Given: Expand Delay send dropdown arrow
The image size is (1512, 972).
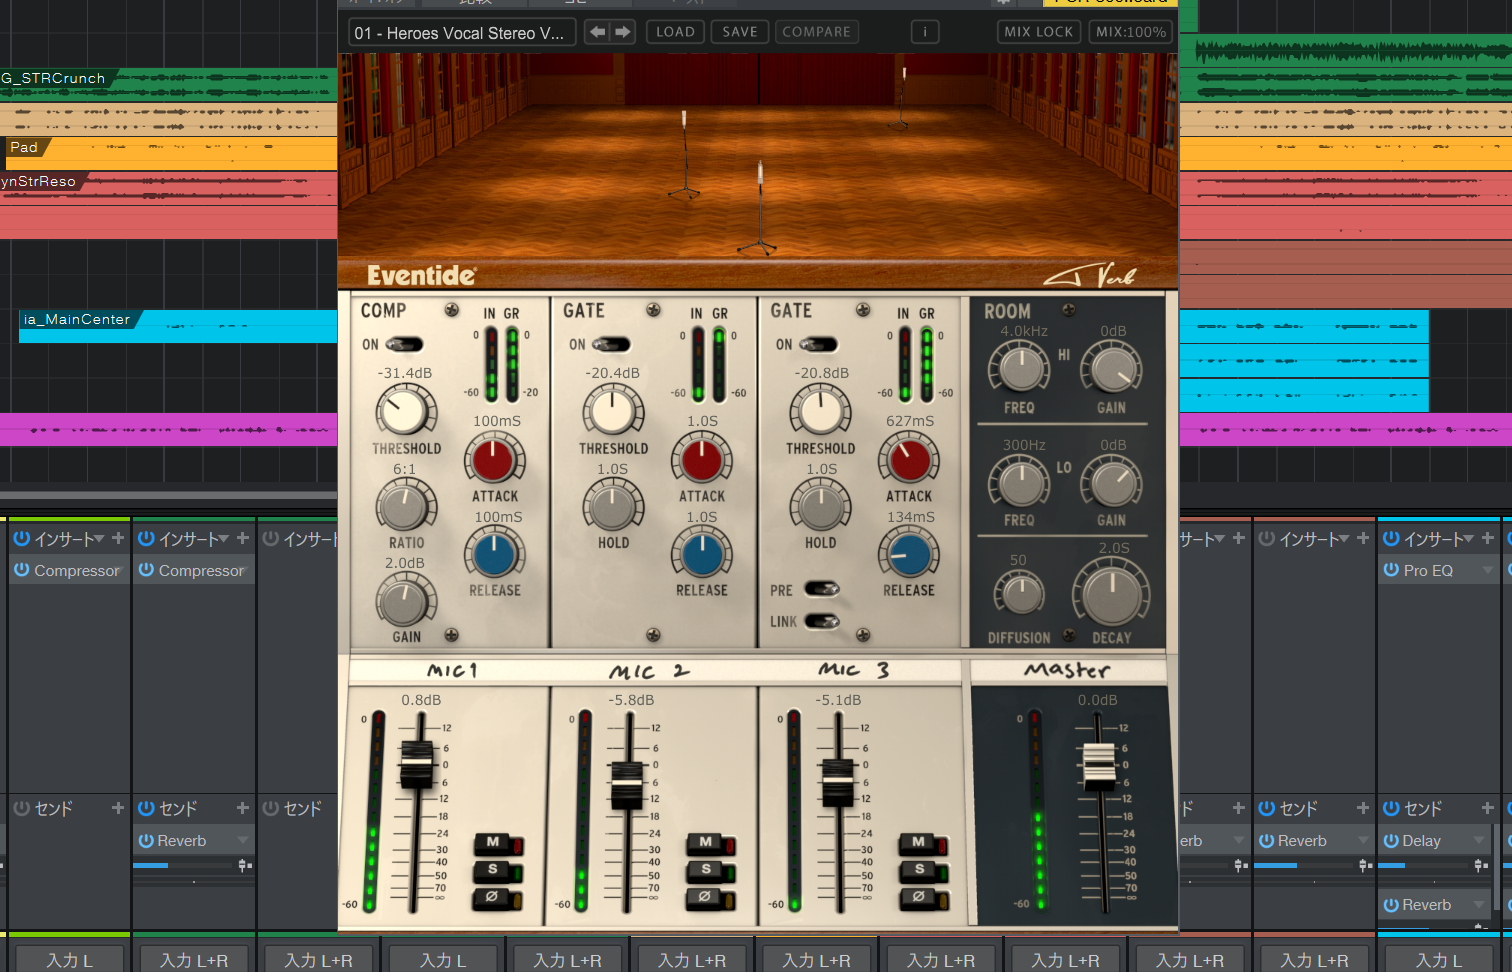Looking at the screenshot, I should click(x=1479, y=841).
